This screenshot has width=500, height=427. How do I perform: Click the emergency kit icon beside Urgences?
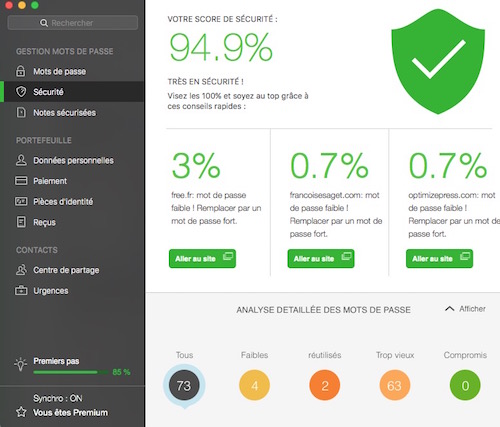pyautogui.click(x=21, y=290)
